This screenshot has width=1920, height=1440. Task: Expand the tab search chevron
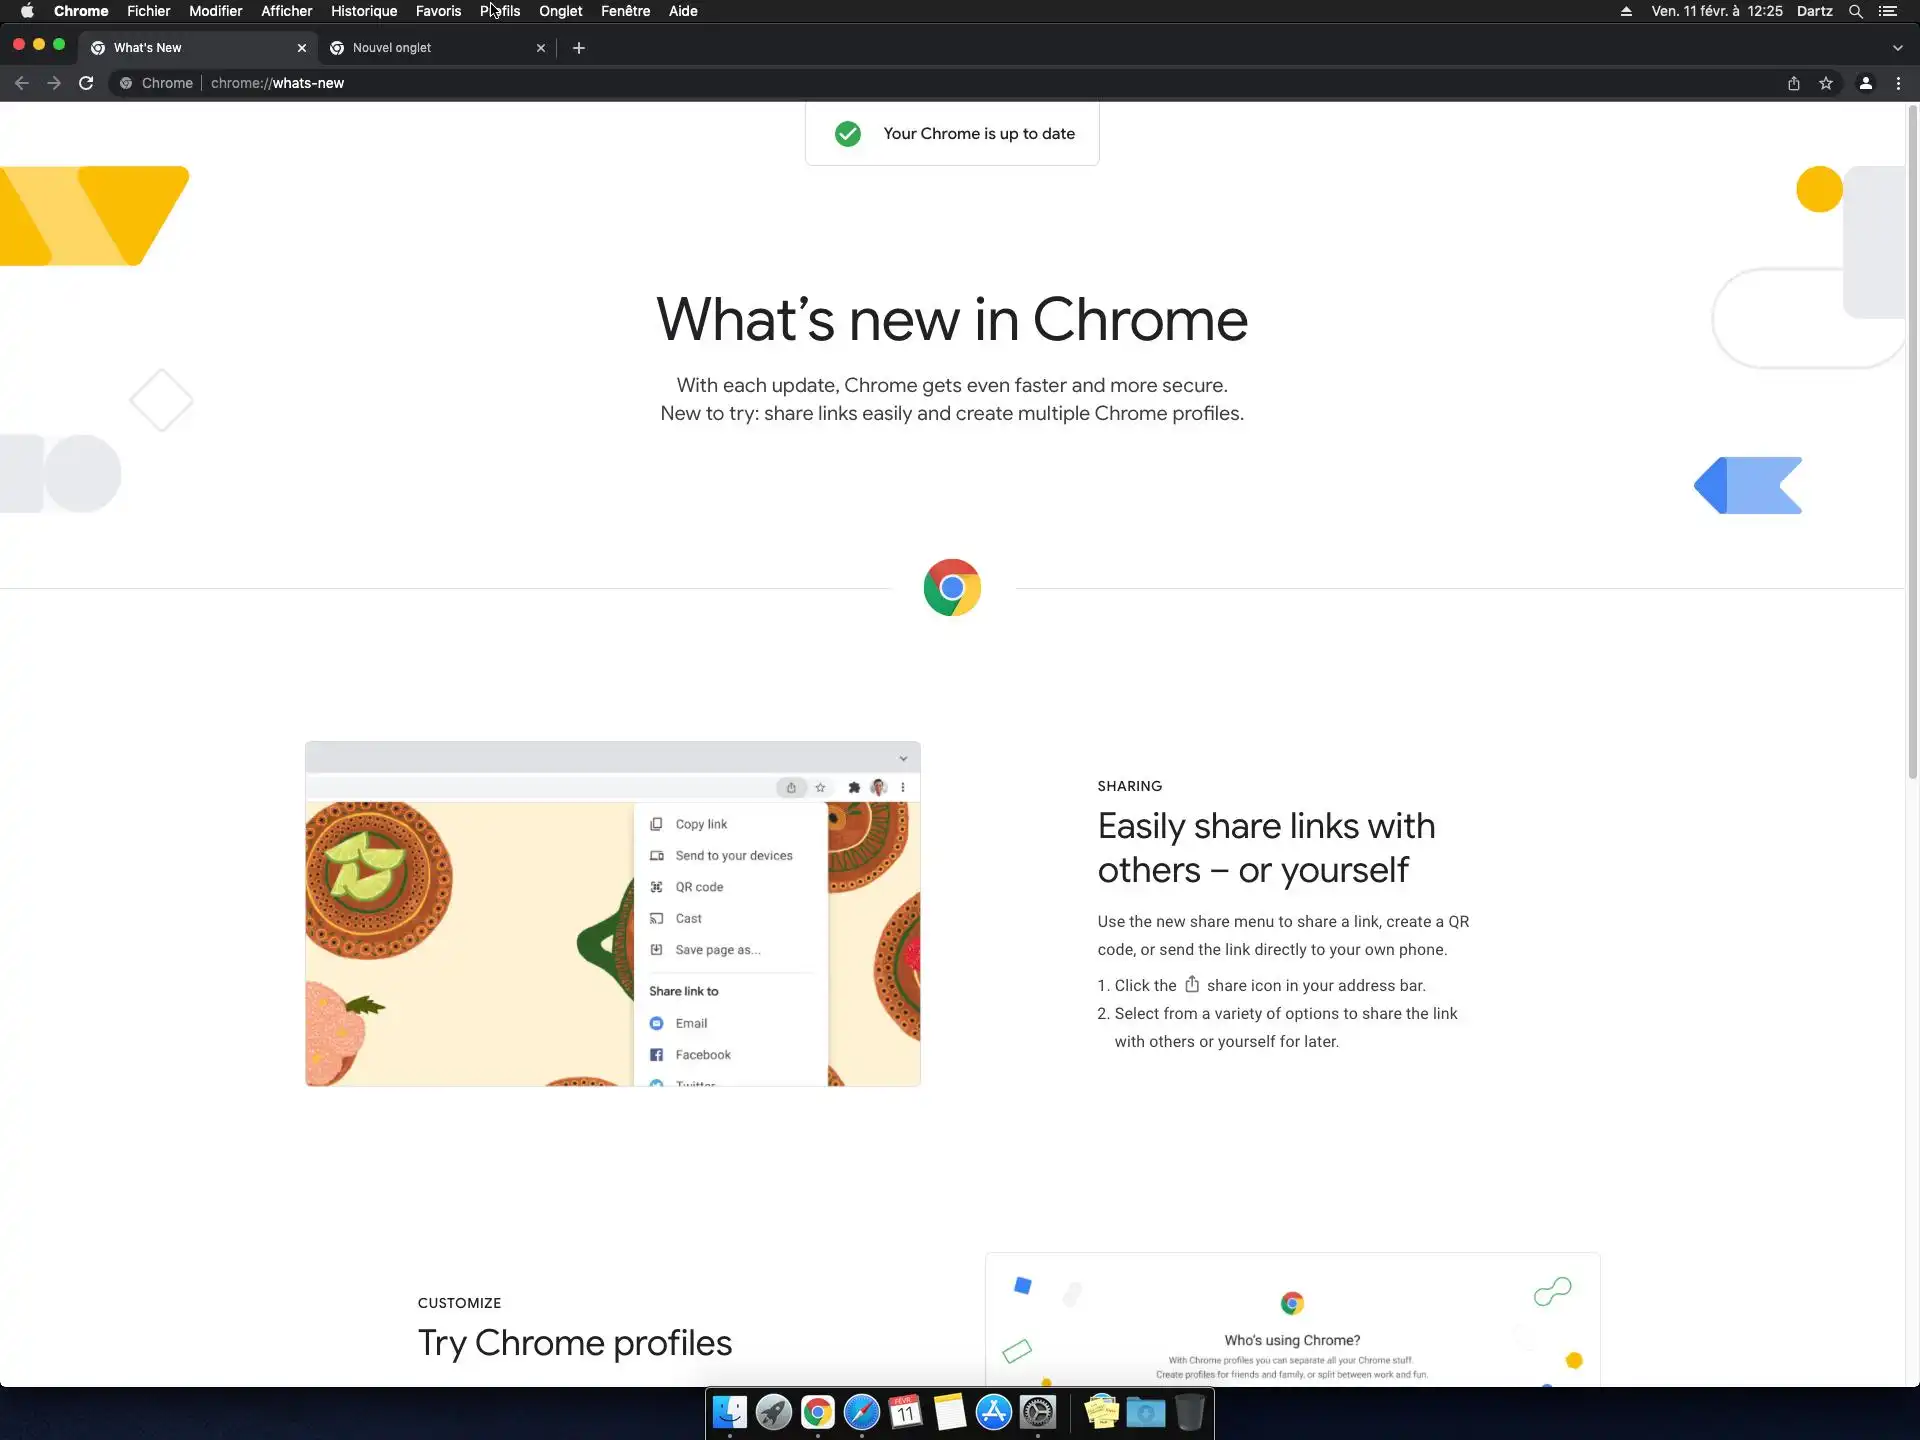(1897, 47)
